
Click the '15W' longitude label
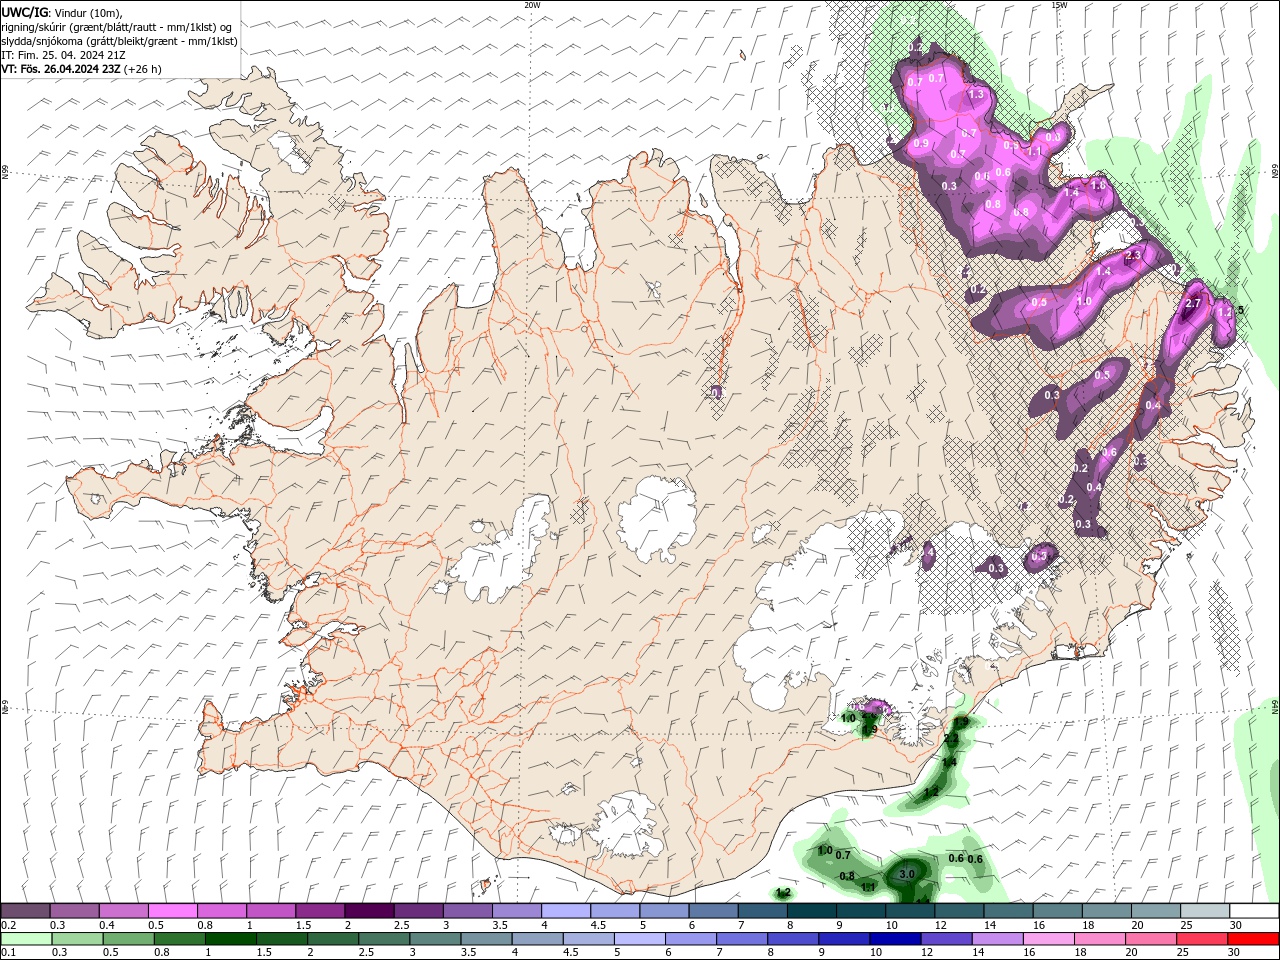click(1059, 5)
